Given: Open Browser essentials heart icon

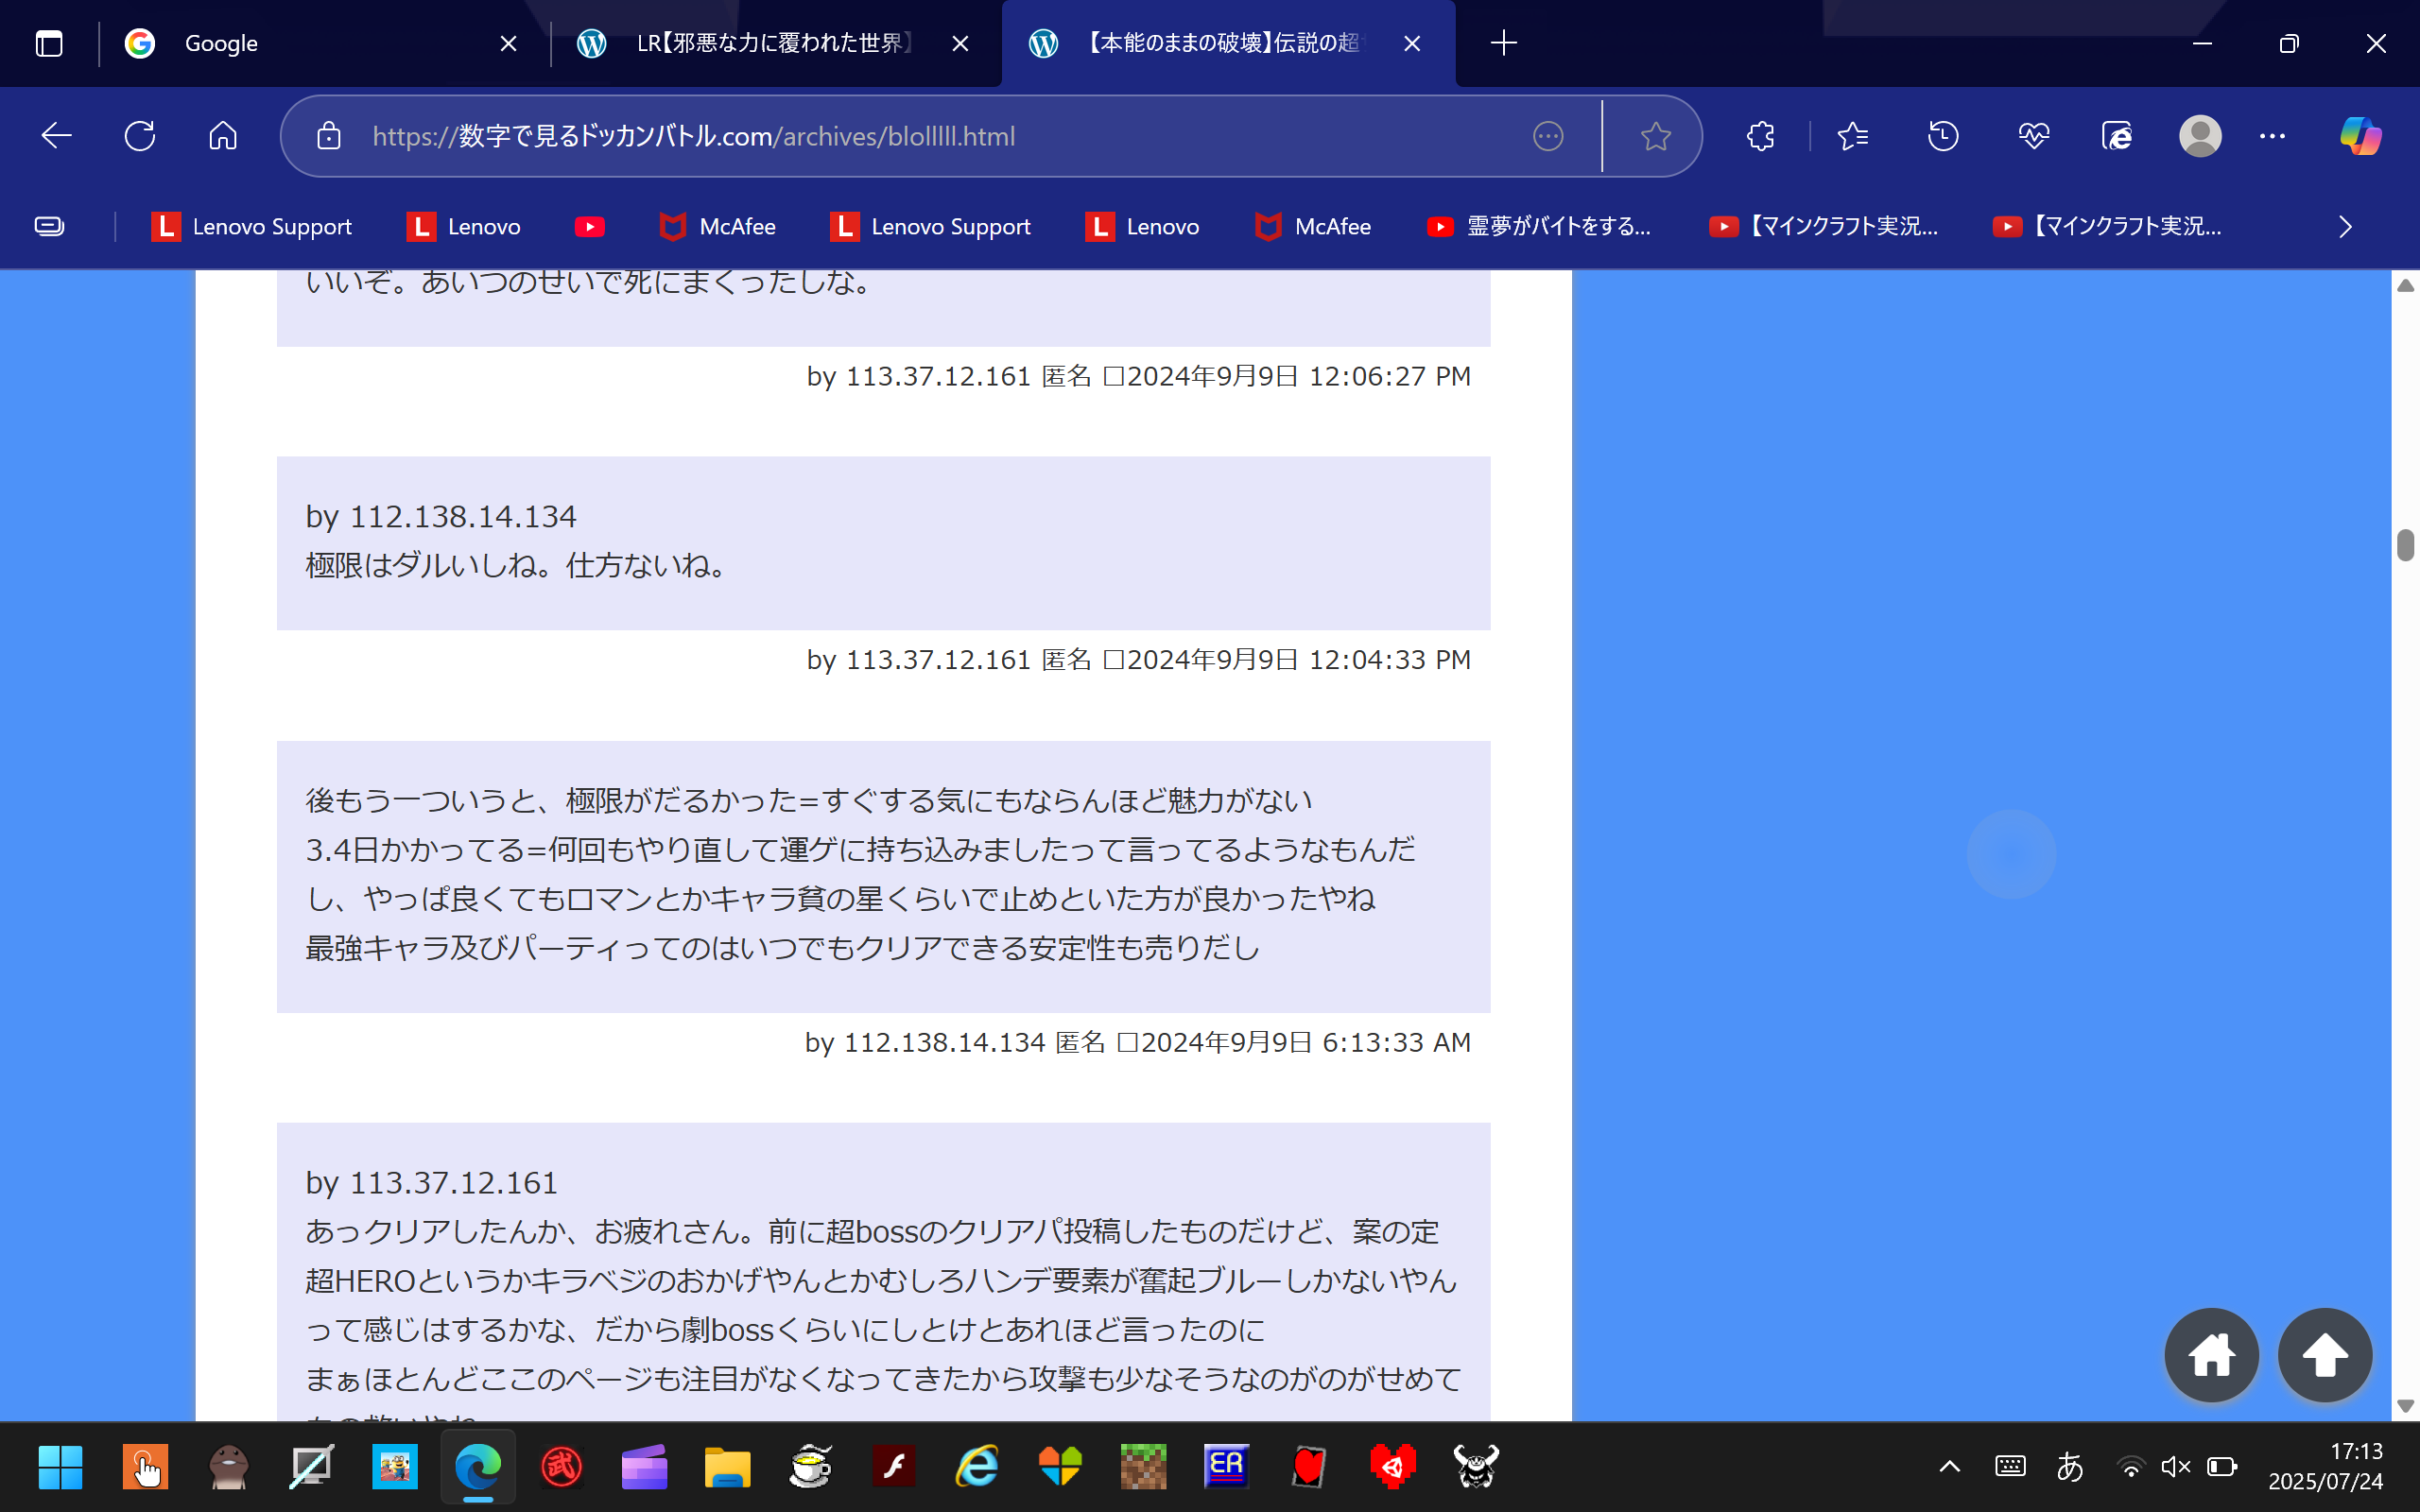Looking at the screenshot, I should tap(2033, 136).
